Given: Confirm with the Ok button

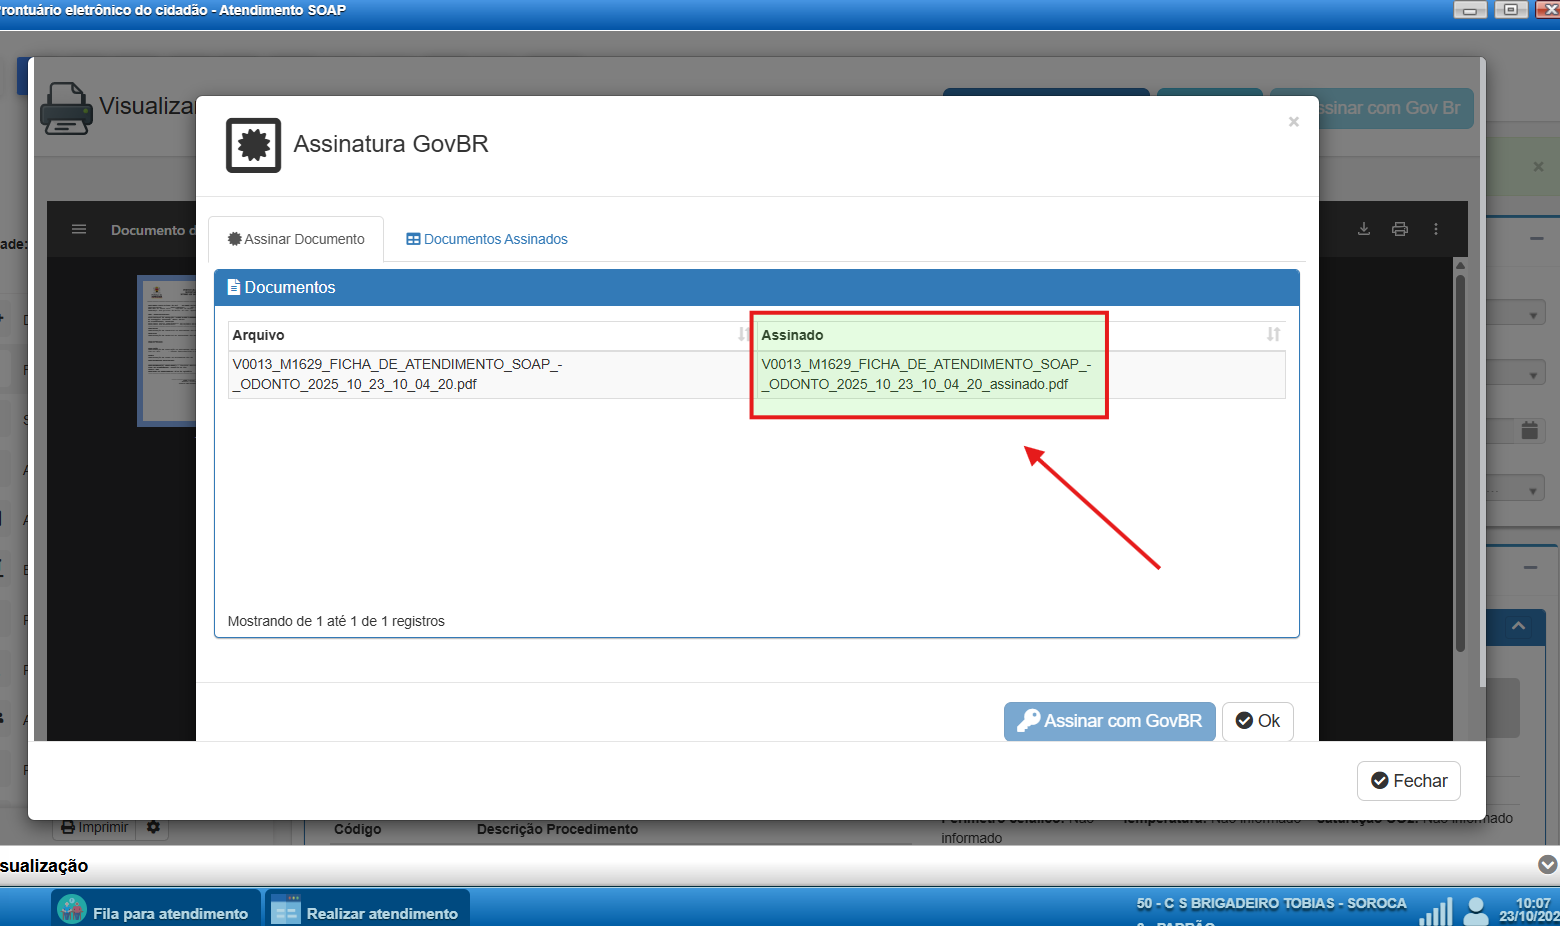Looking at the screenshot, I should [x=1257, y=721].
